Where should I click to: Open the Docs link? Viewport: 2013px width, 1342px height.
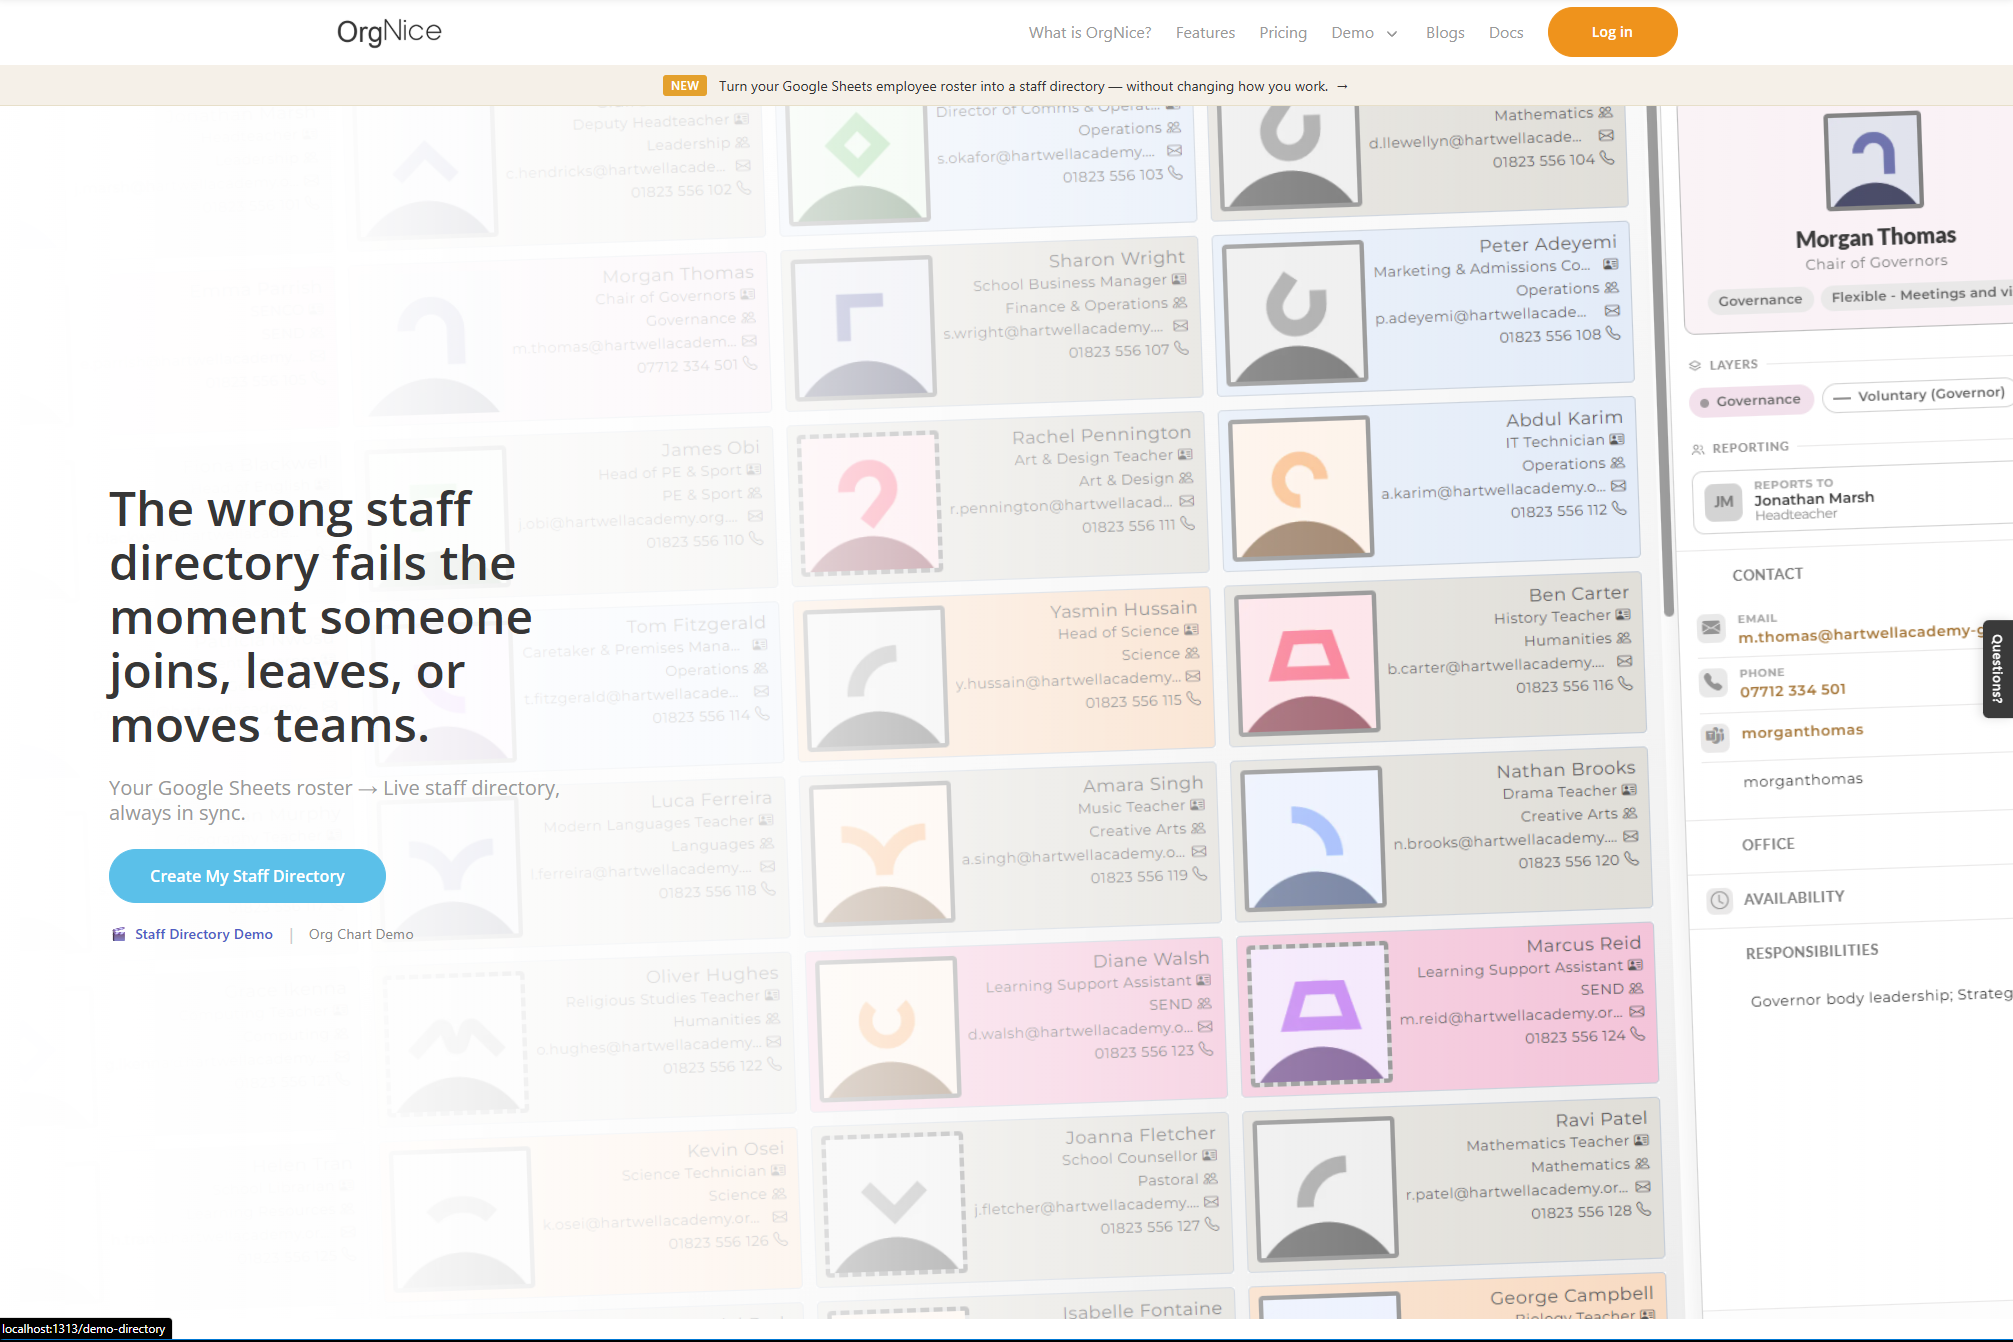click(x=1506, y=33)
